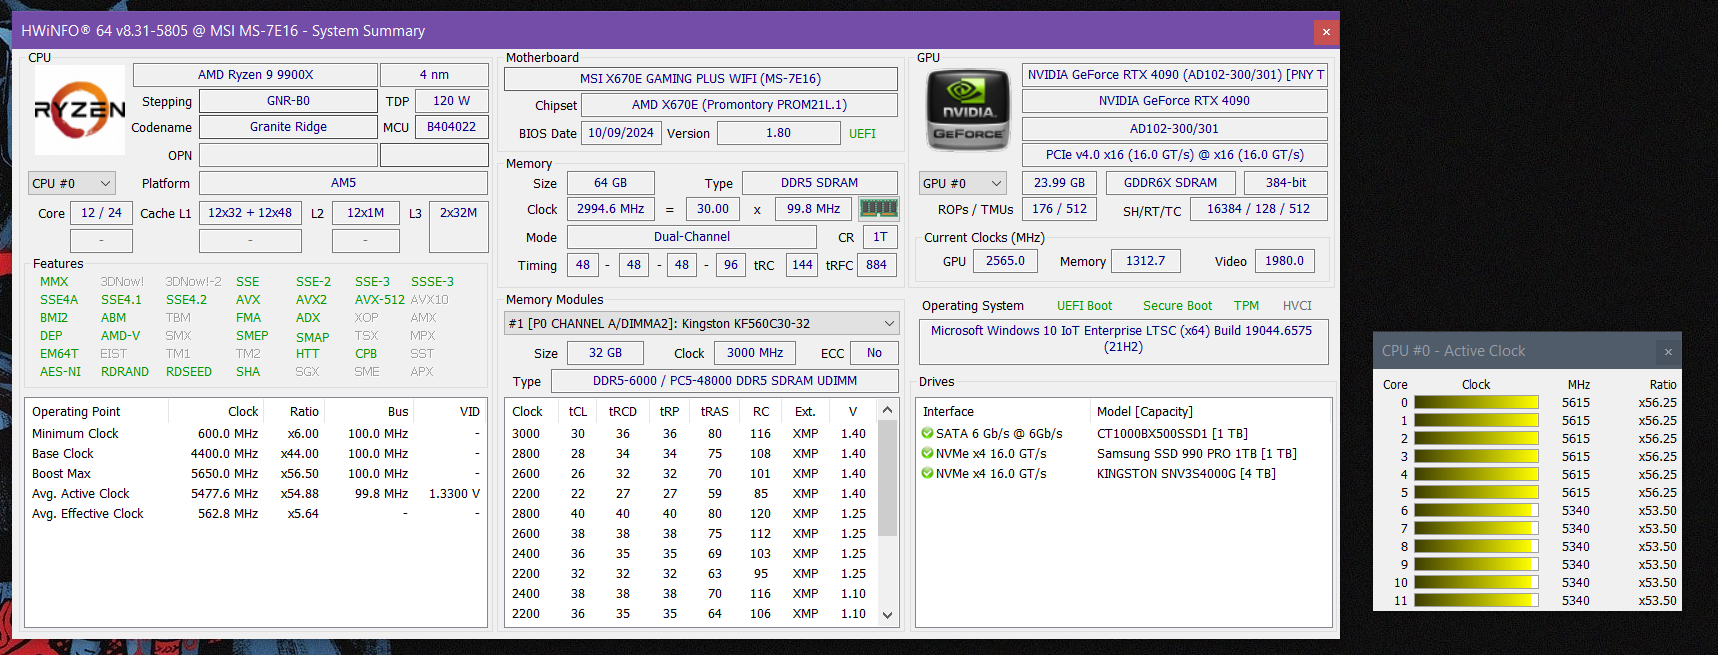This screenshot has height=655, width=1718.
Task: Click the Samsung SSD 990 PRO 1TB entry
Action: pyautogui.click(x=1197, y=454)
